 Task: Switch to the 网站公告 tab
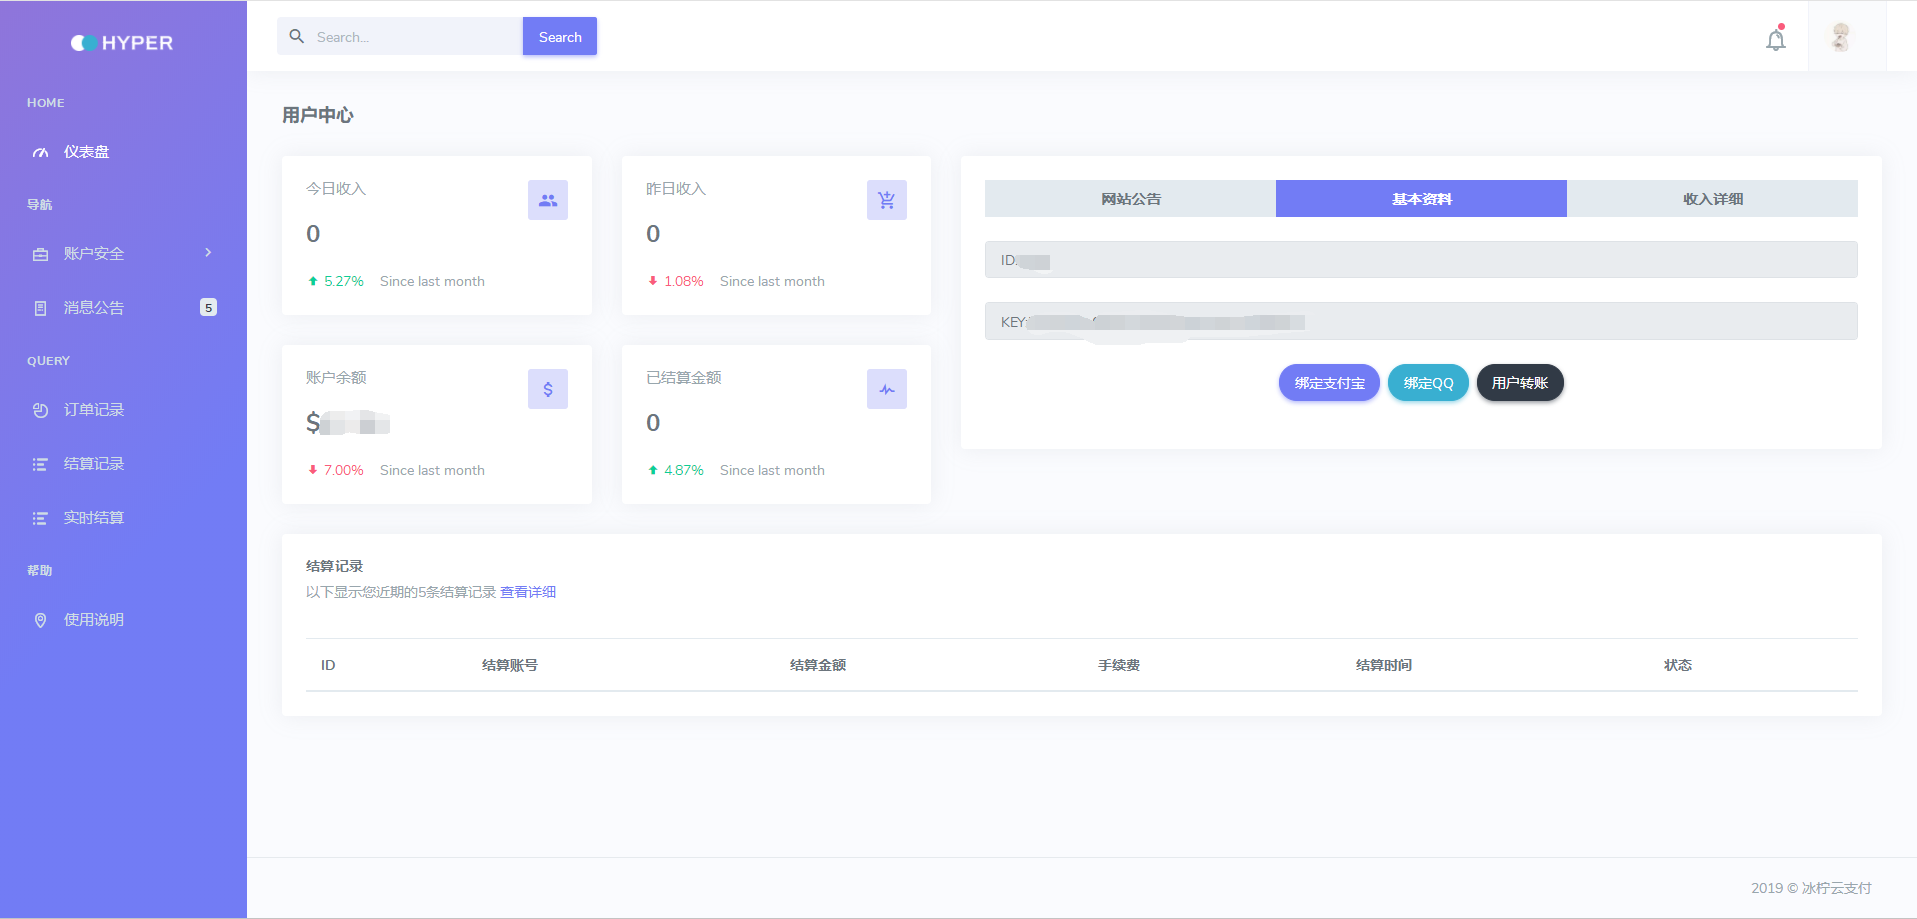coord(1130,199)
